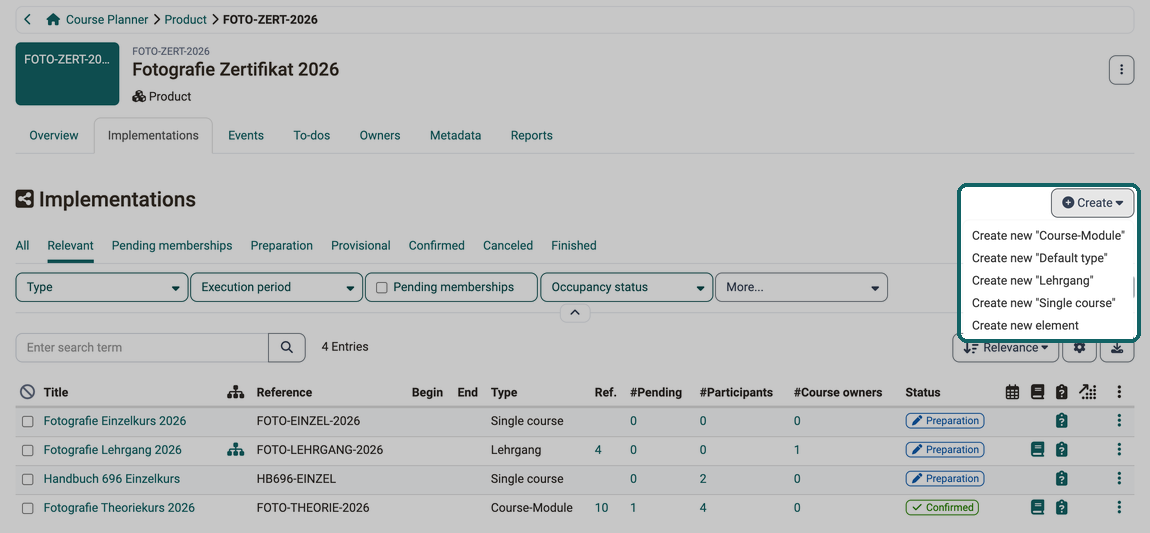Open the Occupancy status filter dropdown
Viewport: 1150px width, 533px height.
tap(626, 287)
